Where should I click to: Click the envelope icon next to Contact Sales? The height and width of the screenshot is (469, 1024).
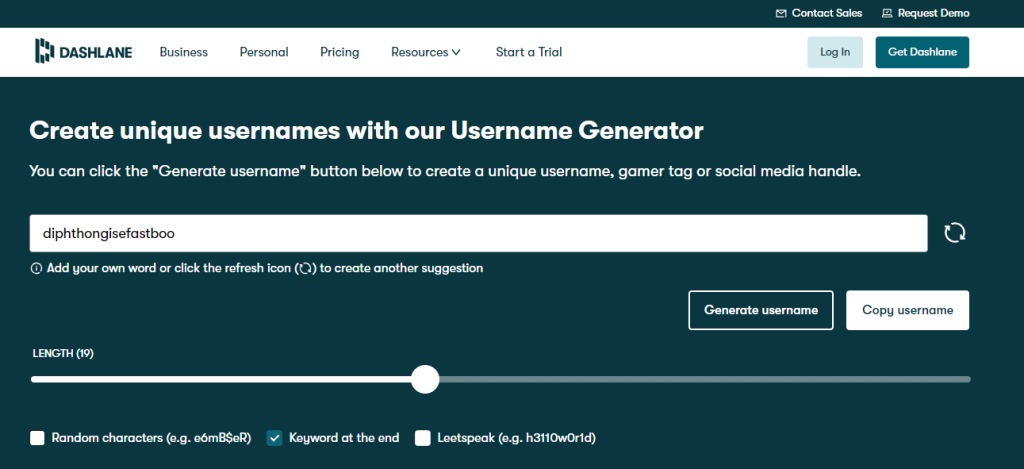pos(780,13)
